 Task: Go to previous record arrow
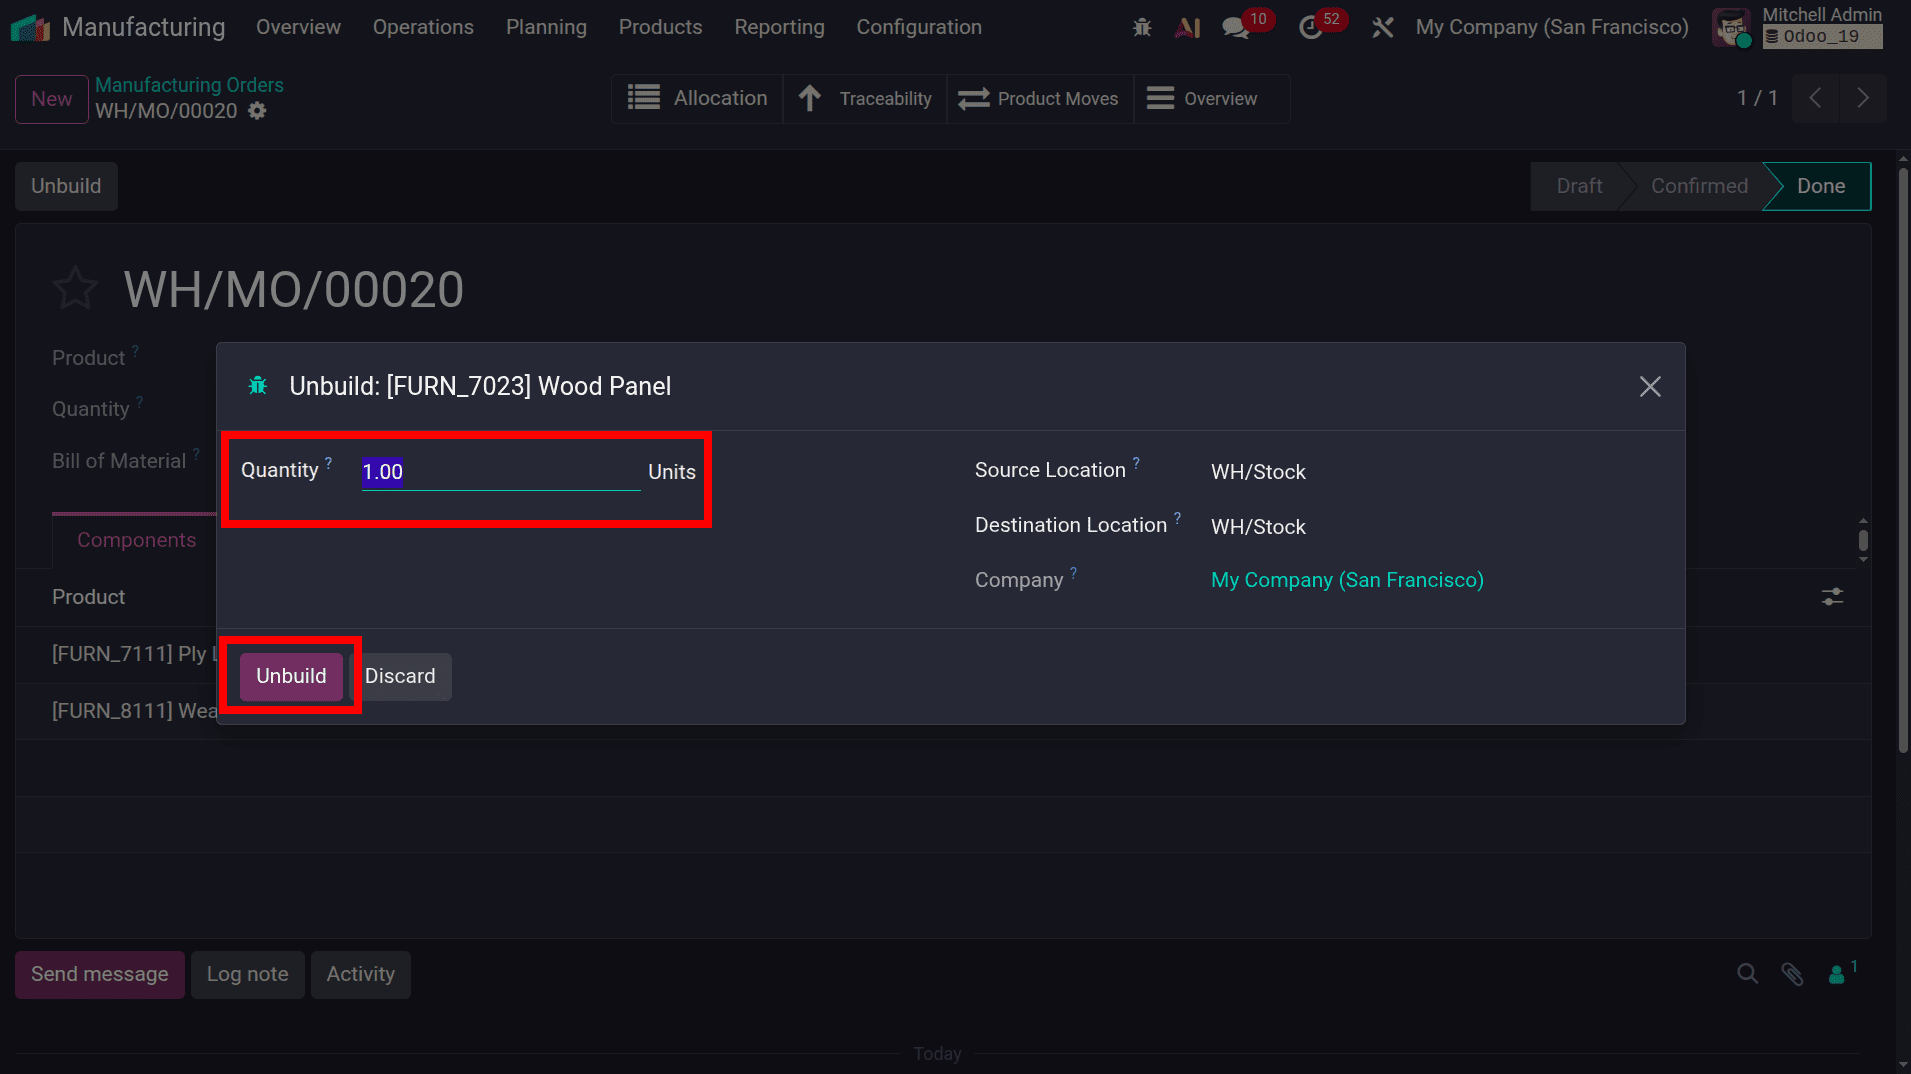[x=1815, y=98]
